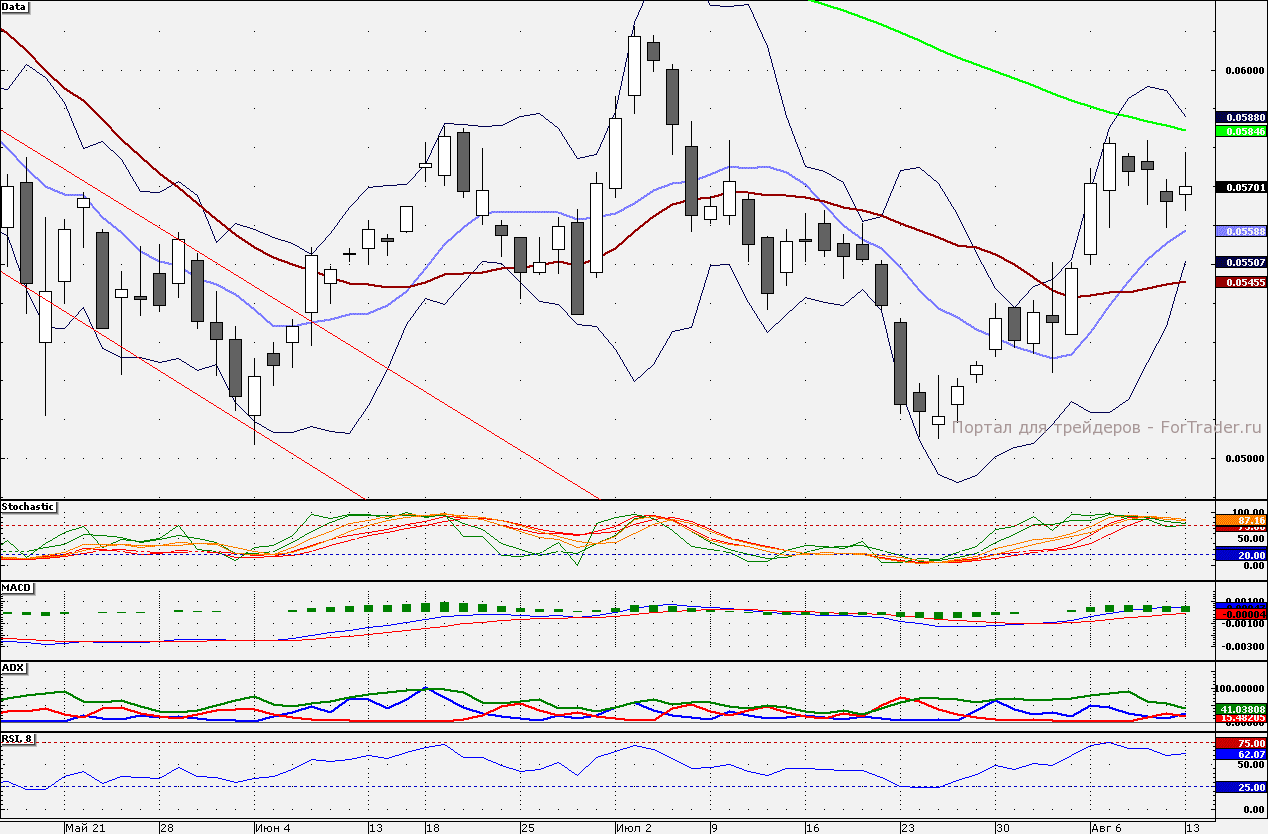Click the "Июл 2" date label
This screenshot has width=1268, height=834.
click(x=634, y=828)
